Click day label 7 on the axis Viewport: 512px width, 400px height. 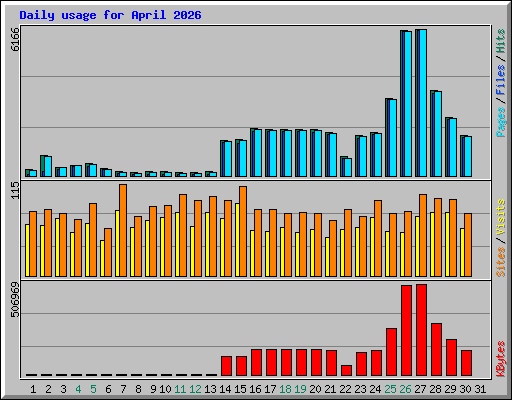pos(123,389)
